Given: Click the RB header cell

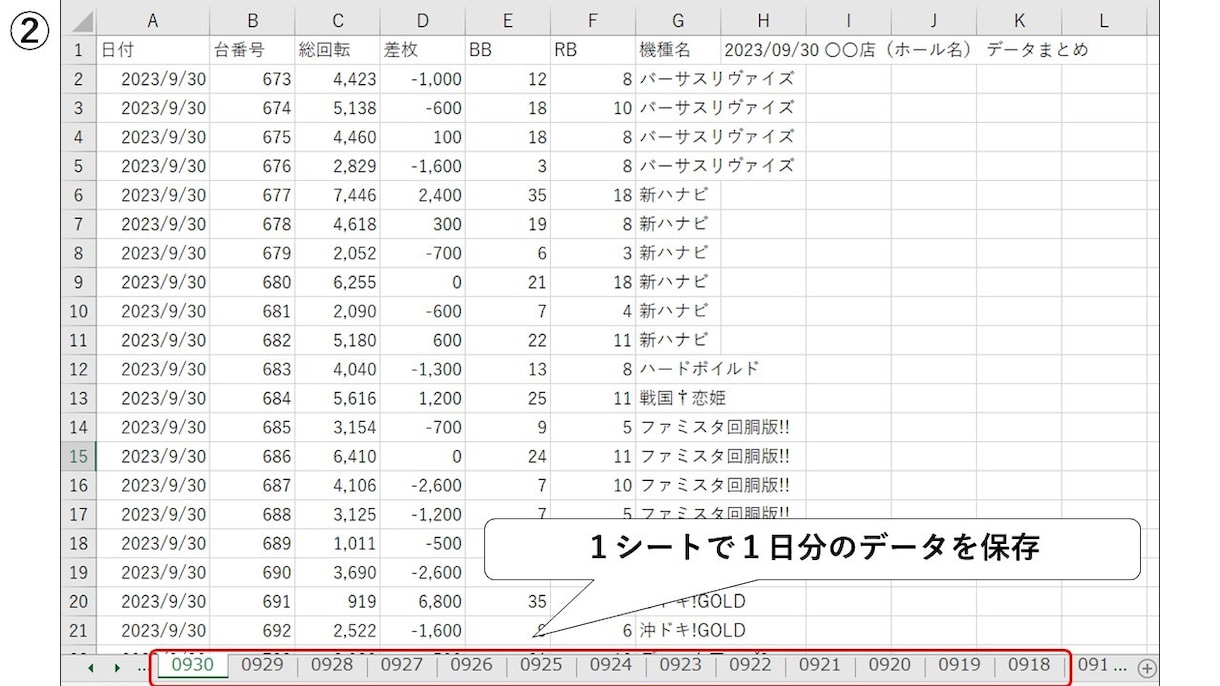Looking at the screenshot, I should point(593,50).
